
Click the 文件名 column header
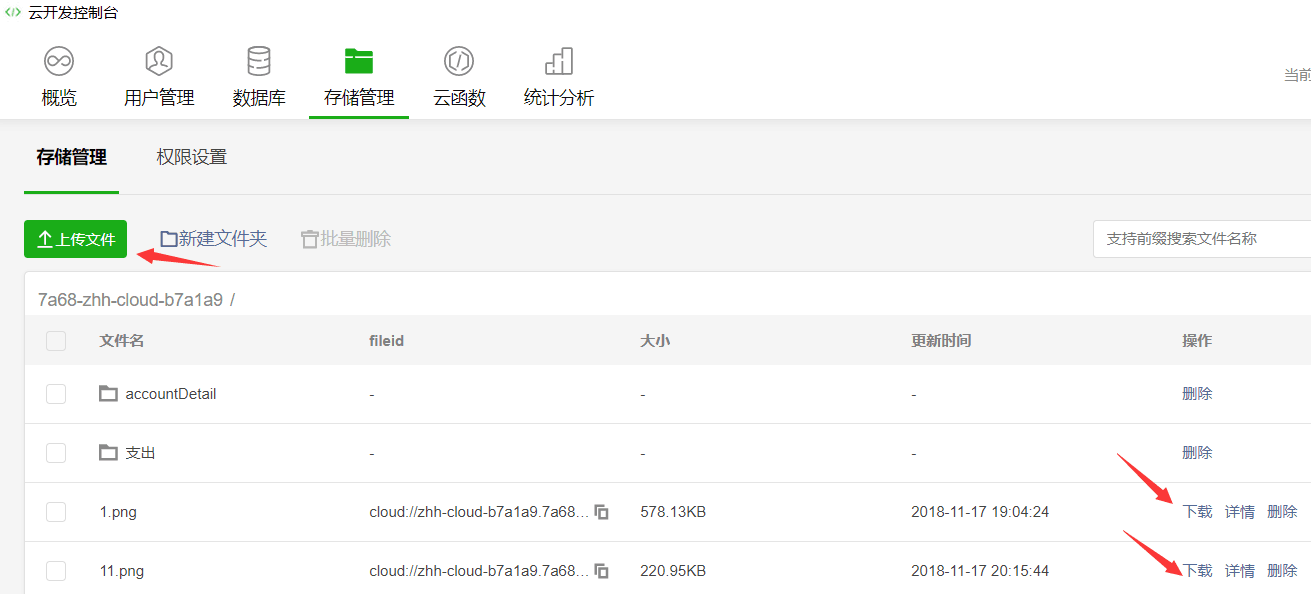(122, 341)
